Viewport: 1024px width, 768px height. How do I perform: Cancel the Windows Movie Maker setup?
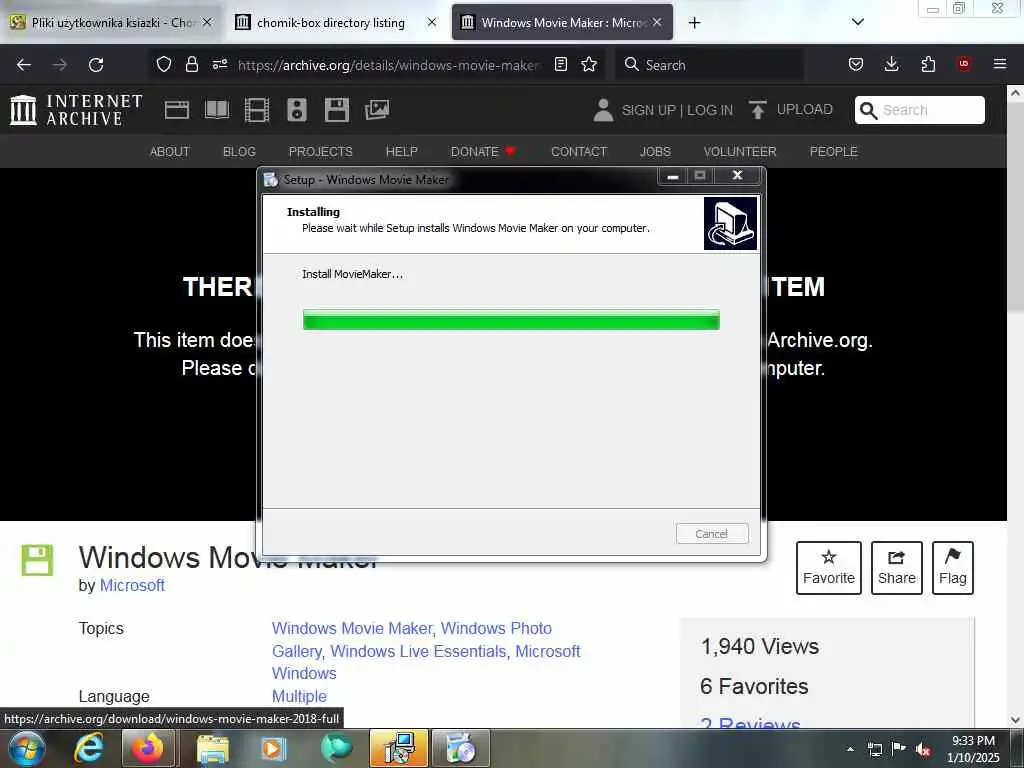pos(712,534)
